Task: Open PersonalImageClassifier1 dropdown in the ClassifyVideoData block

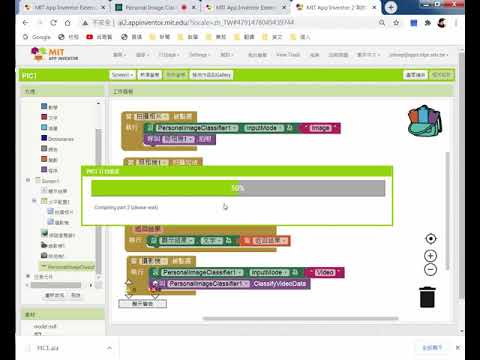Action: pos(209,284)
